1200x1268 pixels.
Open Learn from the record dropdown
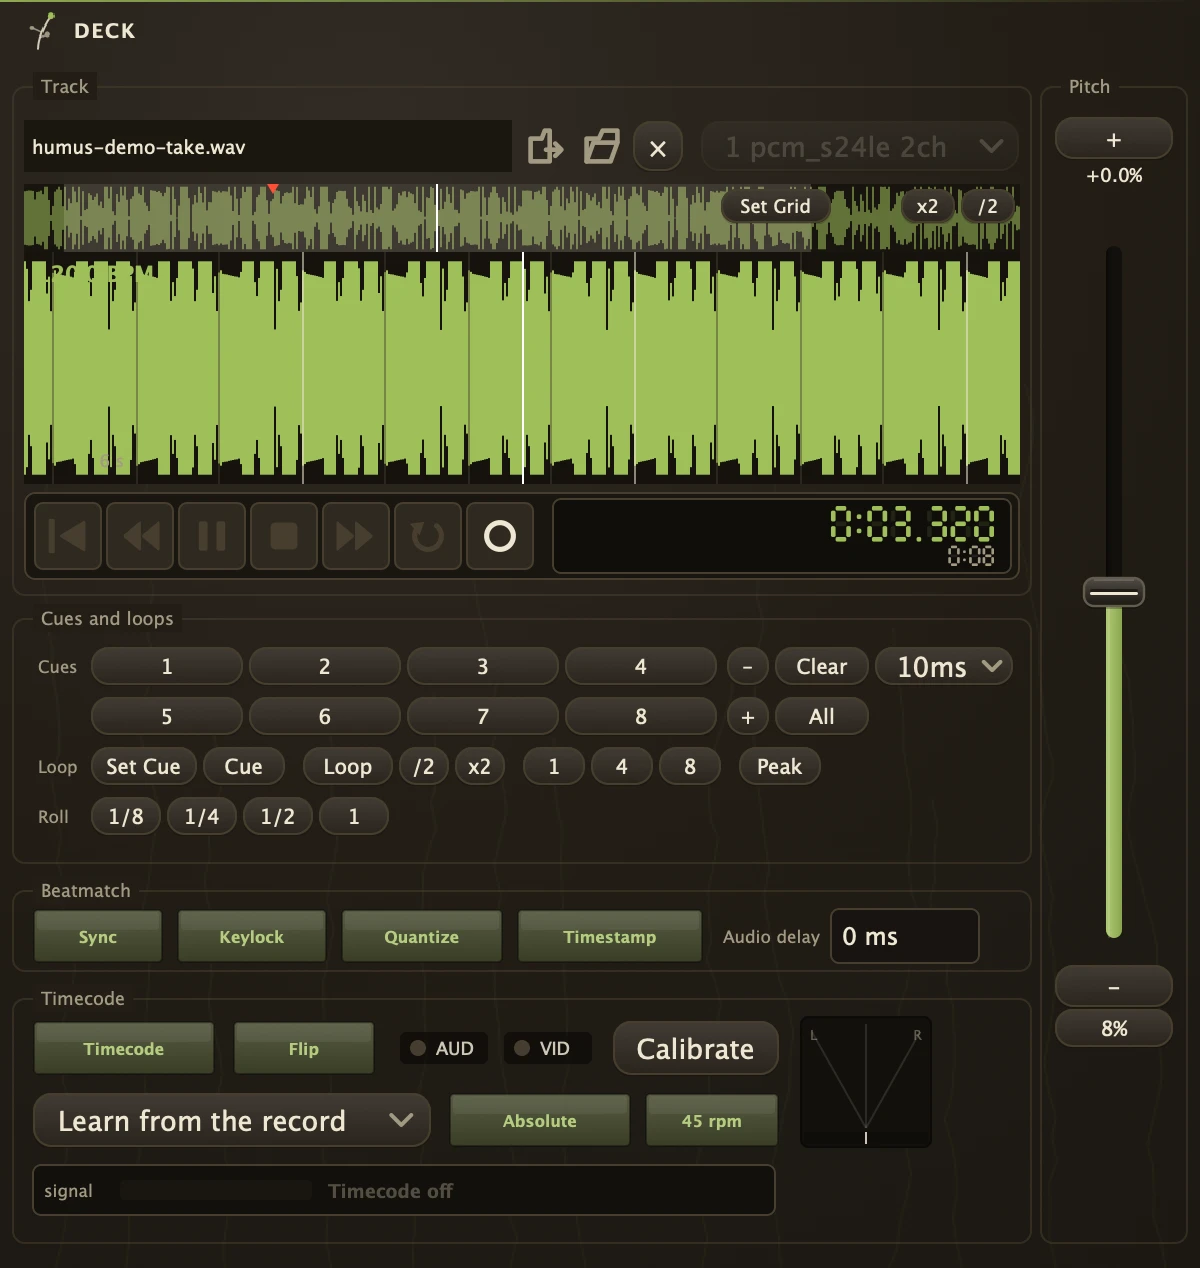coord(232,1120)
